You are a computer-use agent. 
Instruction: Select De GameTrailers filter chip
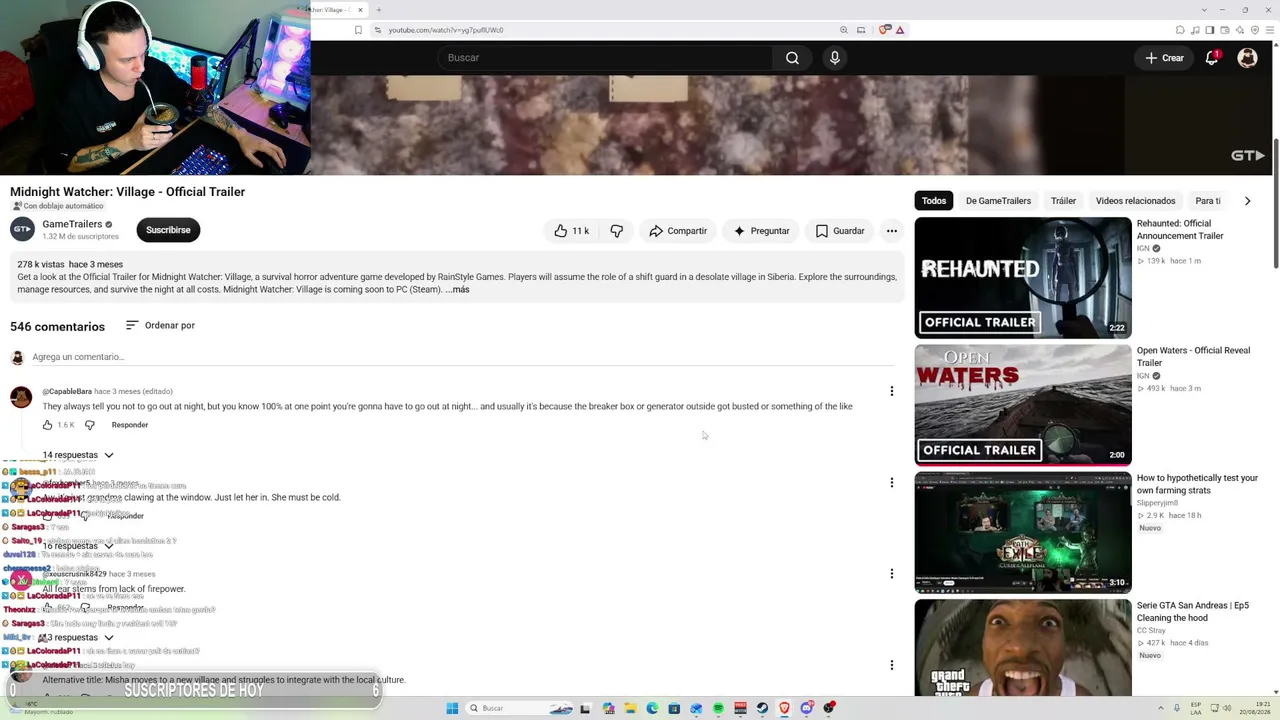click(998, 201)
